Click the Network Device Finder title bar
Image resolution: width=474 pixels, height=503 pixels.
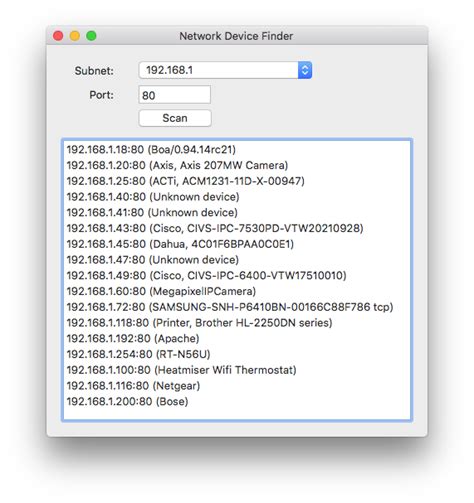tap(236, 36)
